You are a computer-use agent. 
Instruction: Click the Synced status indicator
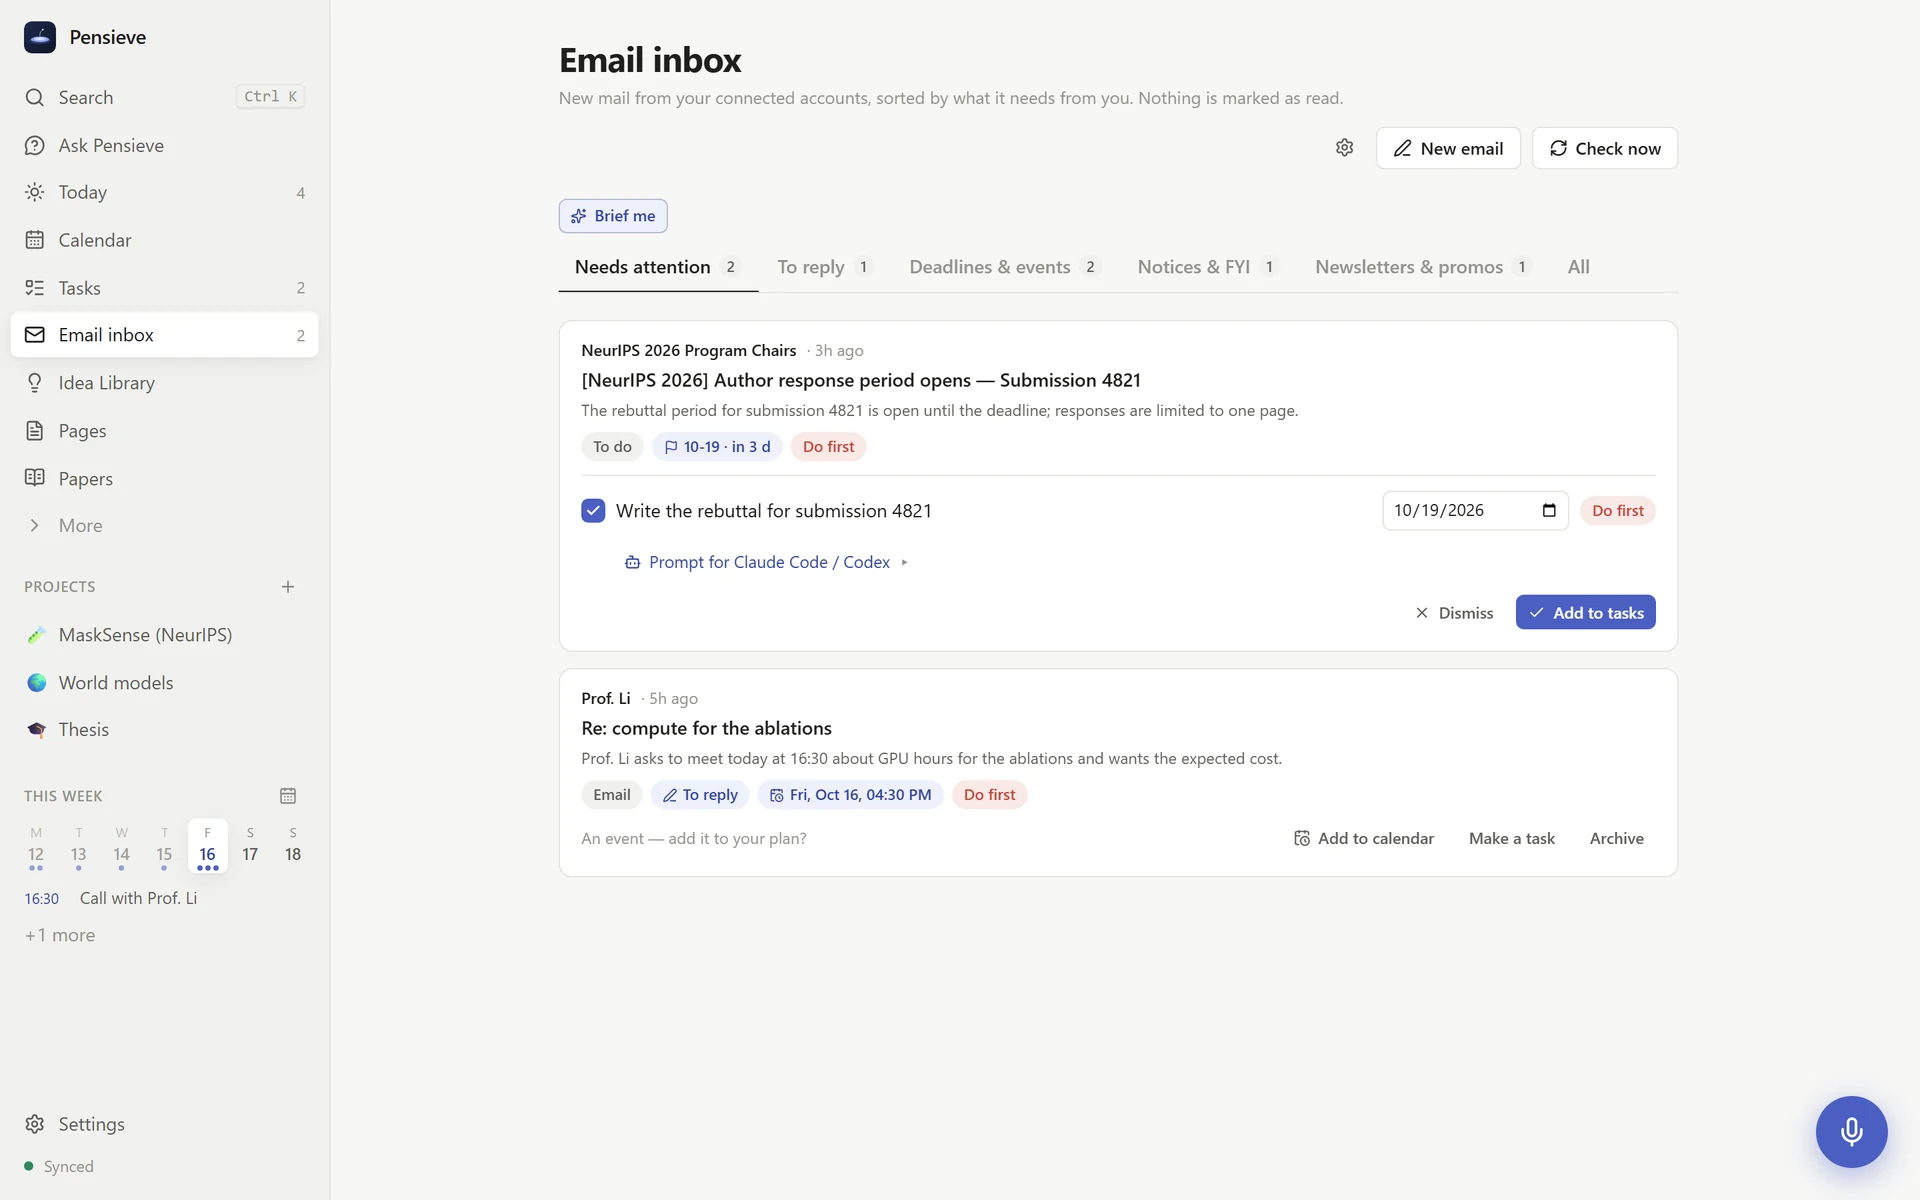click(x=59, y=1166)
